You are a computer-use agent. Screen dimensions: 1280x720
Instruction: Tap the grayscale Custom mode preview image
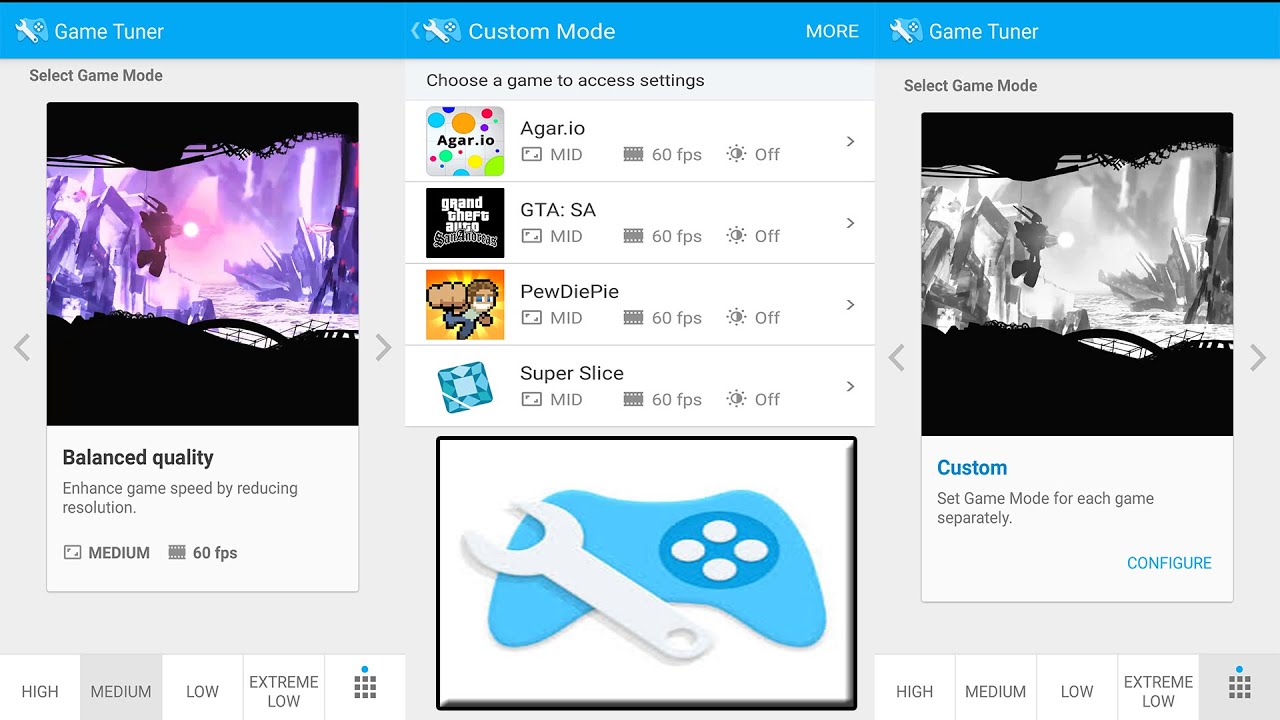[x=1077, y=274]
